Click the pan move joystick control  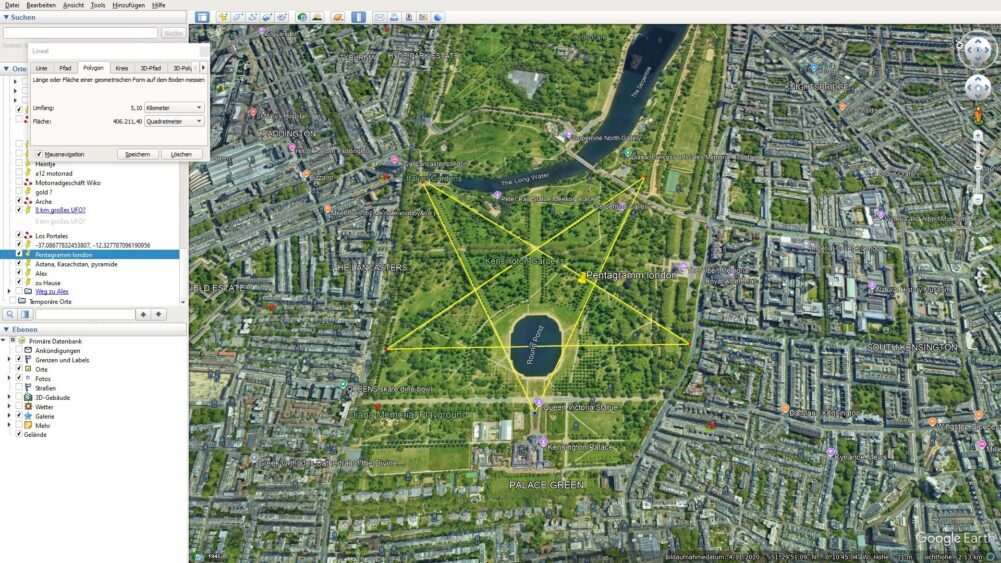pos(977,87)
